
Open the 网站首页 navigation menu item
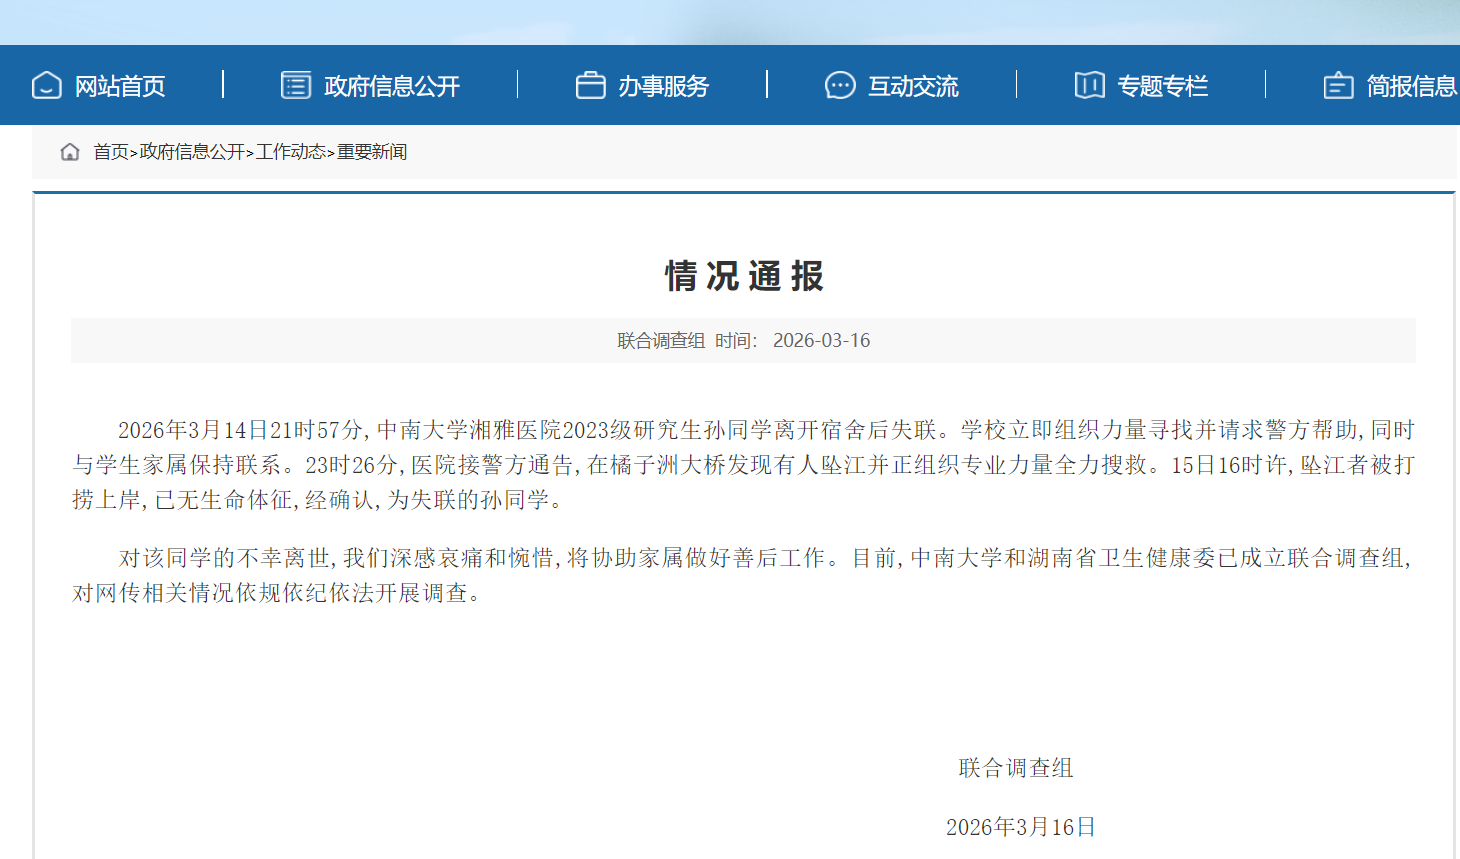pos(120,87)
